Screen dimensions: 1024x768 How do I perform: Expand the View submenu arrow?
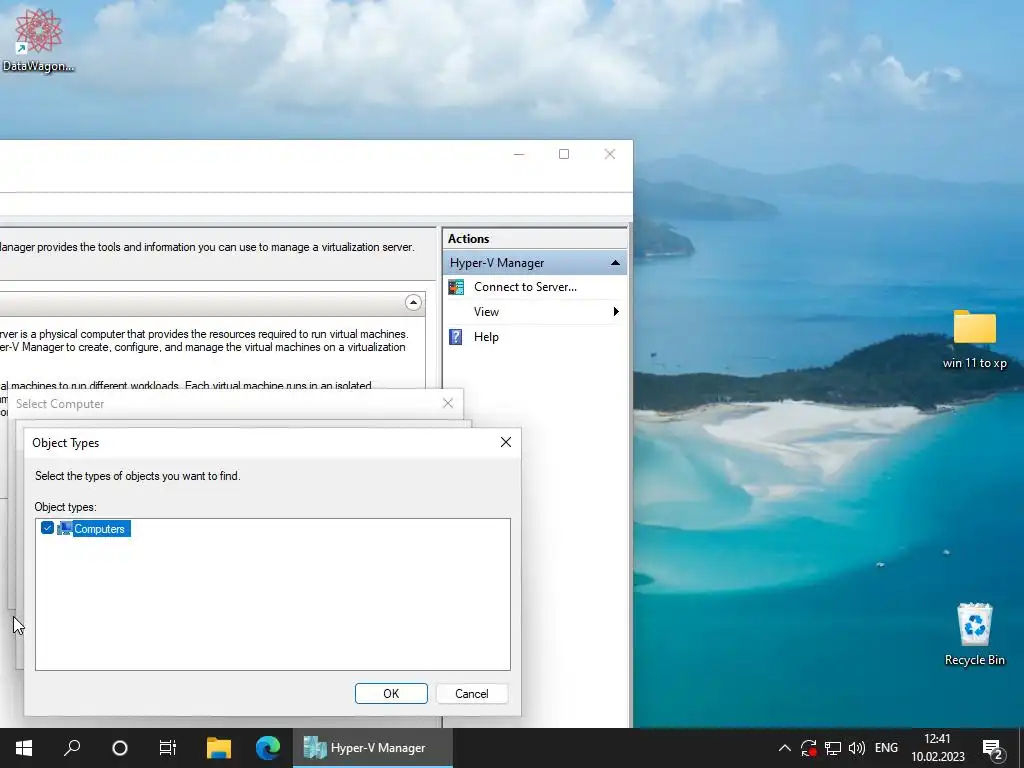pos(615,312)
